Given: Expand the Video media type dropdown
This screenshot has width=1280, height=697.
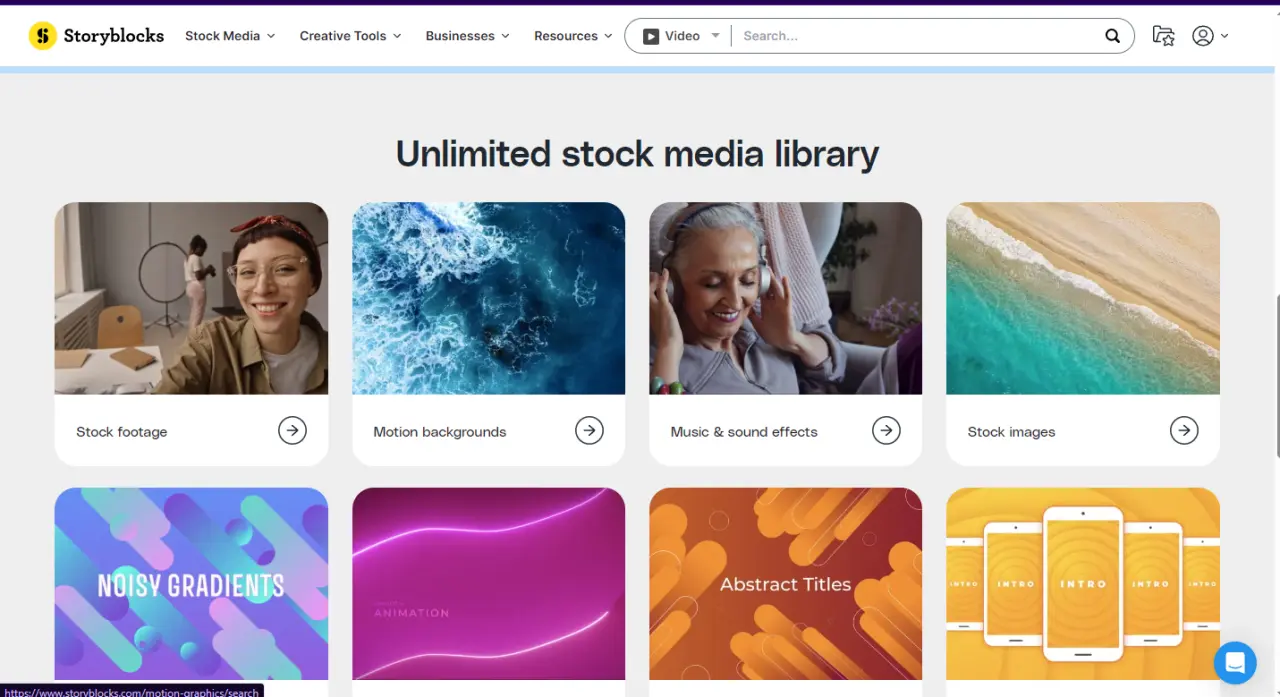Looking at the screenshot, I should (x=682, y=36).
